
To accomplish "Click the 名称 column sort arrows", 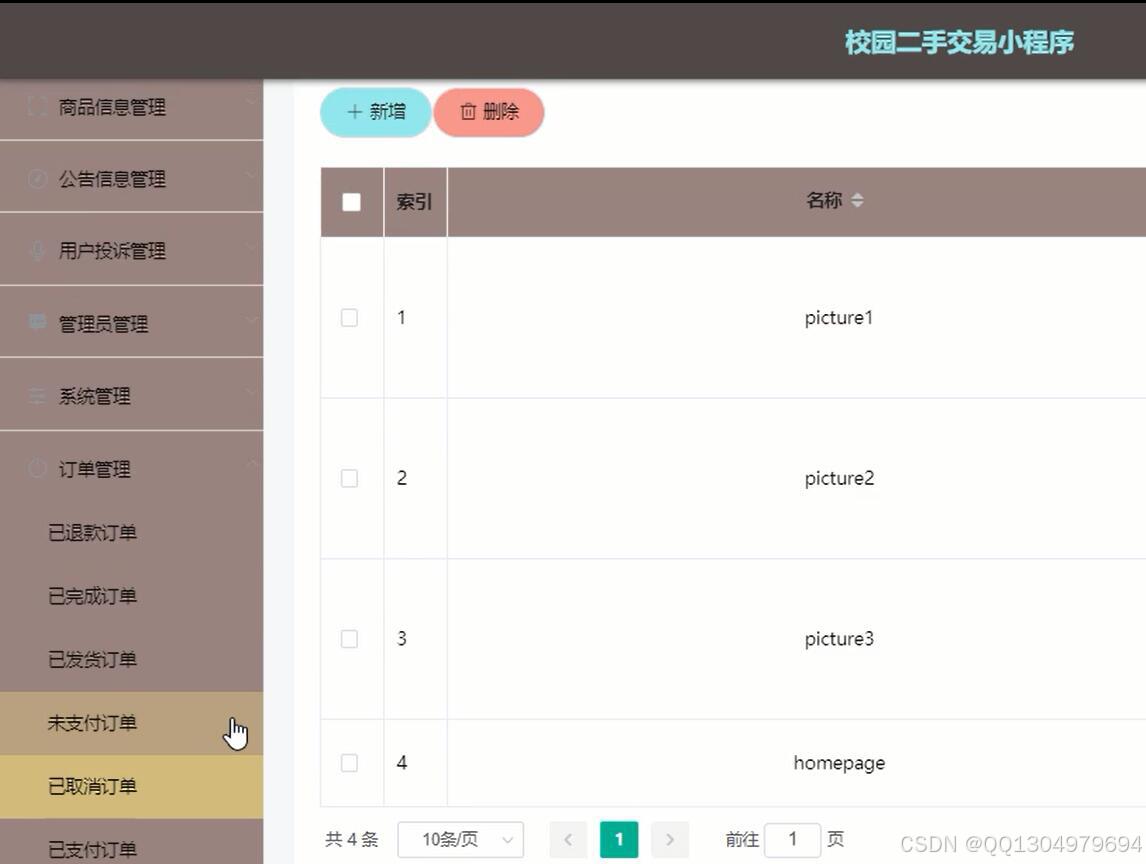I will (858, 200).
